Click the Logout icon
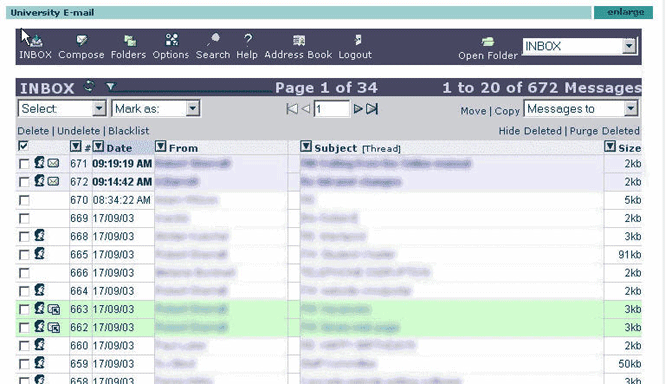This screenshot has width=672, height=384. click(358, 40)
